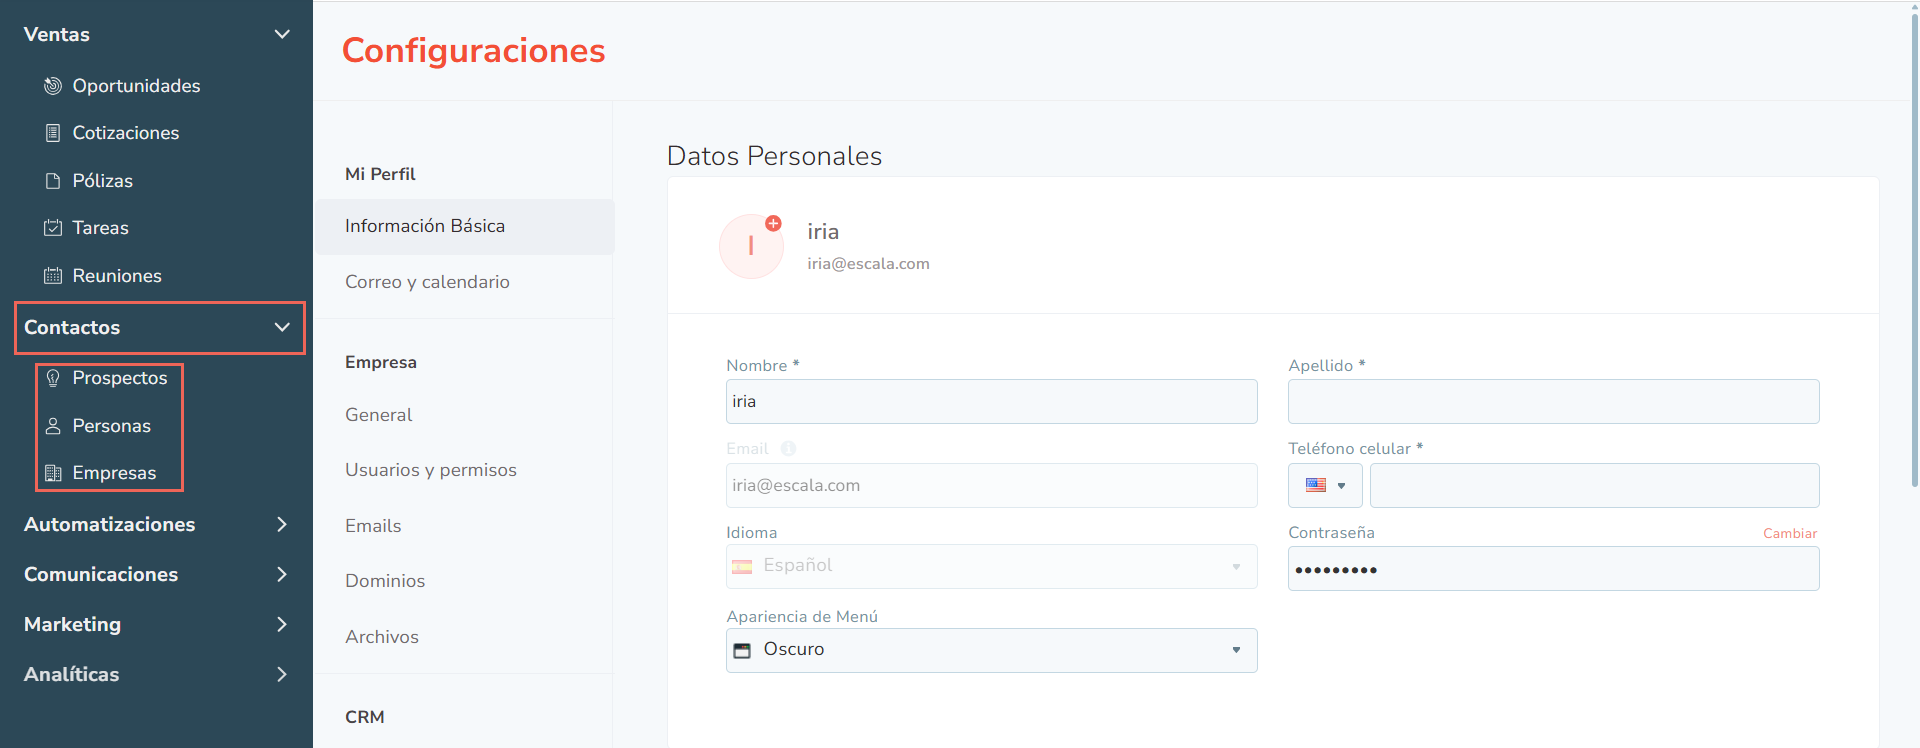This screenshot has height=748, width=1920.
Task: Click the Email info icon
Action: pyautogui.click(x=788, y=449)
